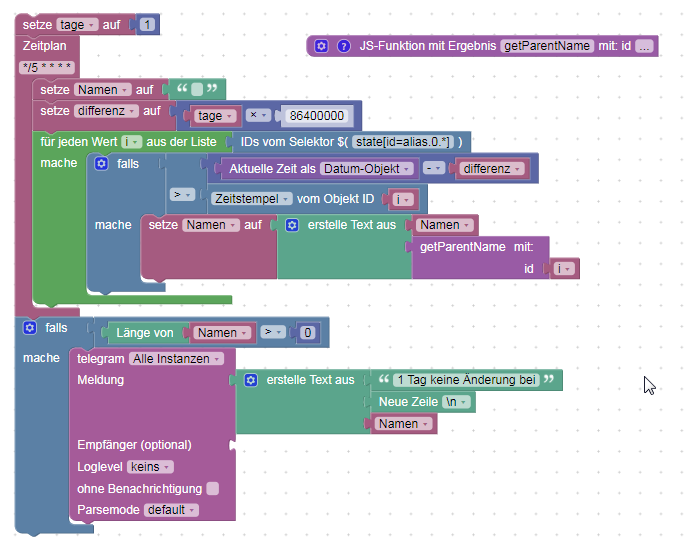Open 'Namen' variable dropdown in first erstelle Text input
695x537 pixels.
[x=445, y=225]
